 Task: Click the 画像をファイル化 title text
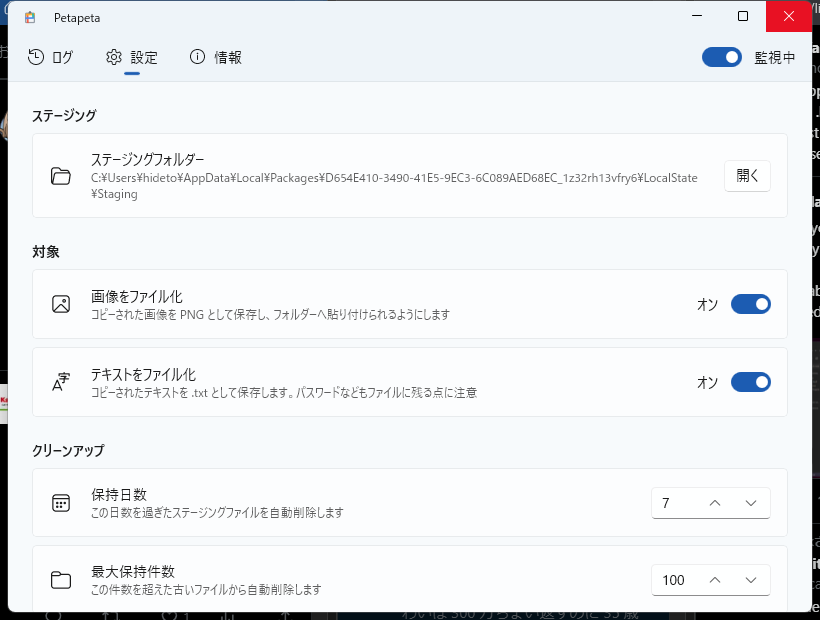point(136,296)
